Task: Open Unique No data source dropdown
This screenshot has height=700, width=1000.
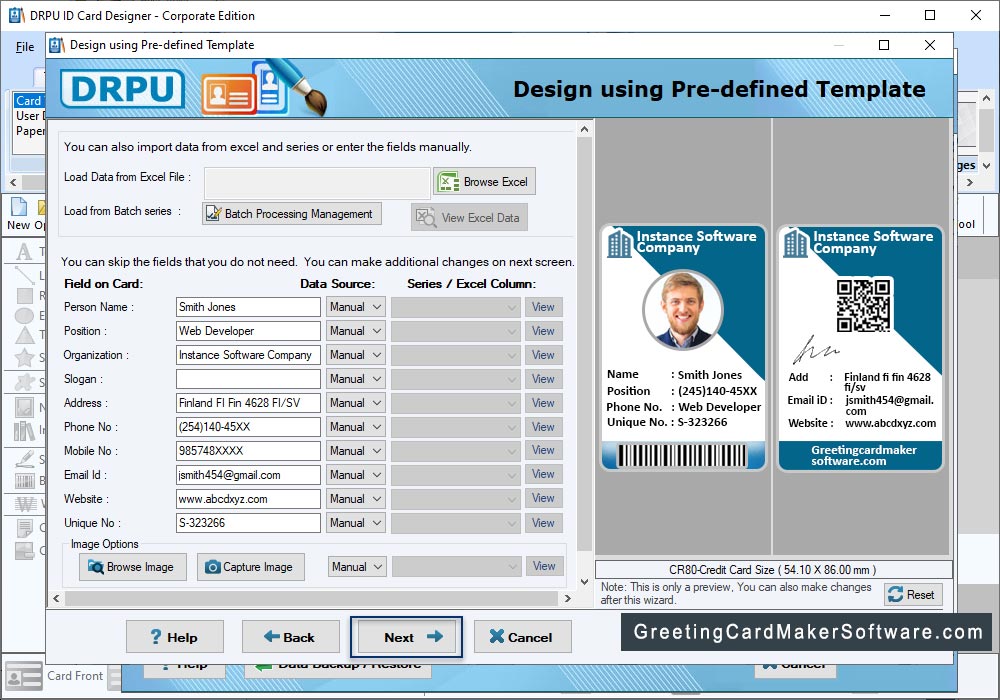Action: click(x=356, y=523)
